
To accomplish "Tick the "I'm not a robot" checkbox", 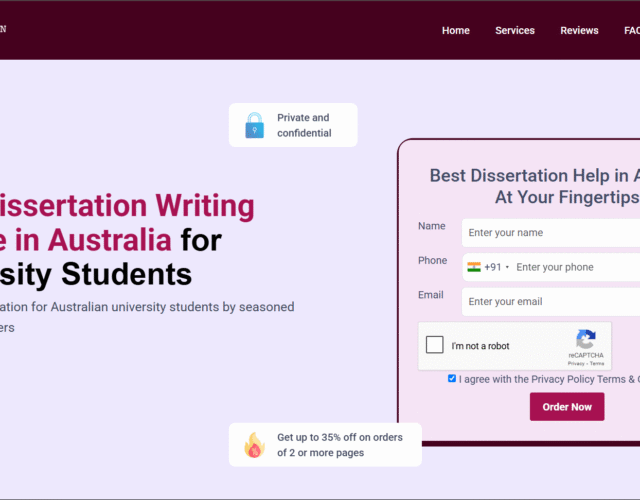I will coord(435,345).
